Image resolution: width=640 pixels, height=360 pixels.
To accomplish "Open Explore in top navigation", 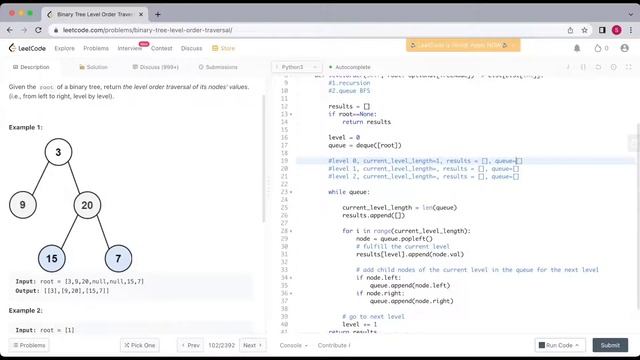I will pos(64,48).
